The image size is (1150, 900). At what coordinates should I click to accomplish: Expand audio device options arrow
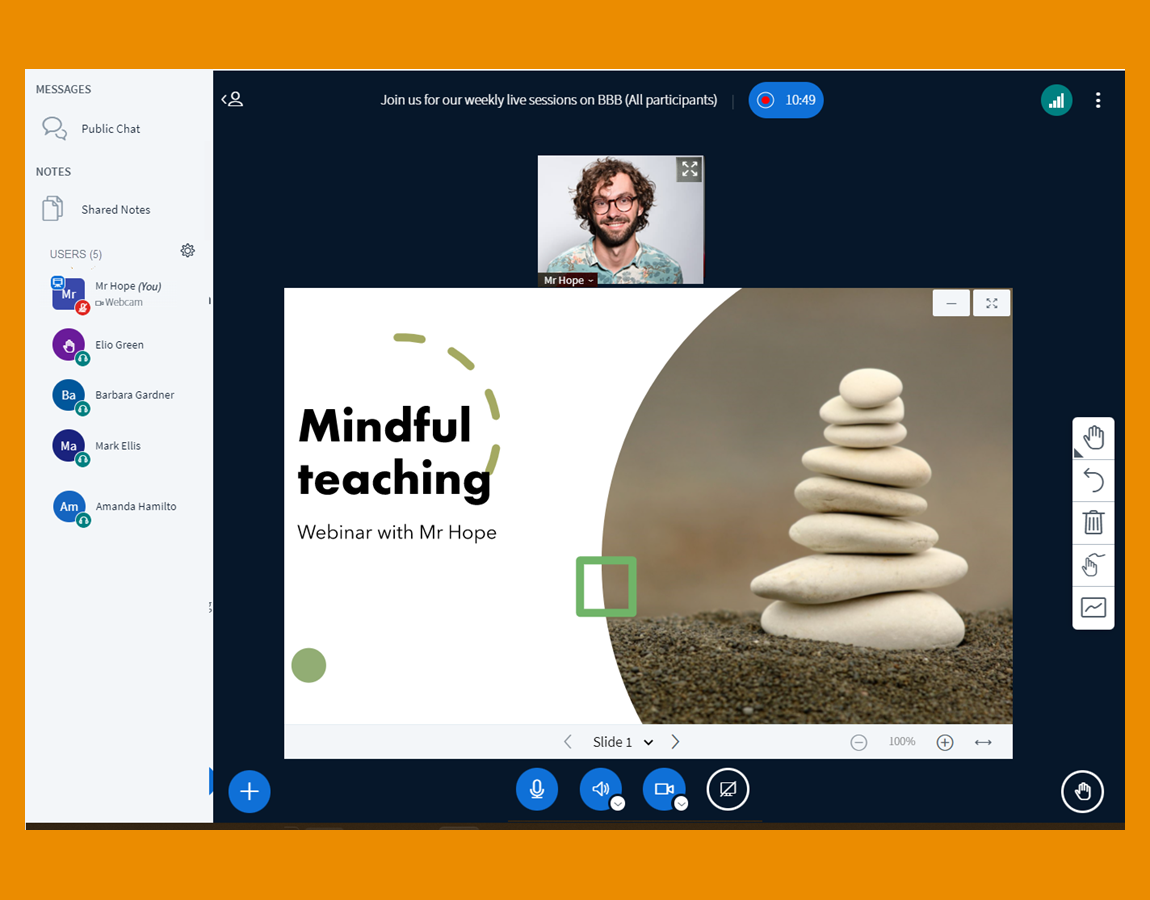pos(618,803)
